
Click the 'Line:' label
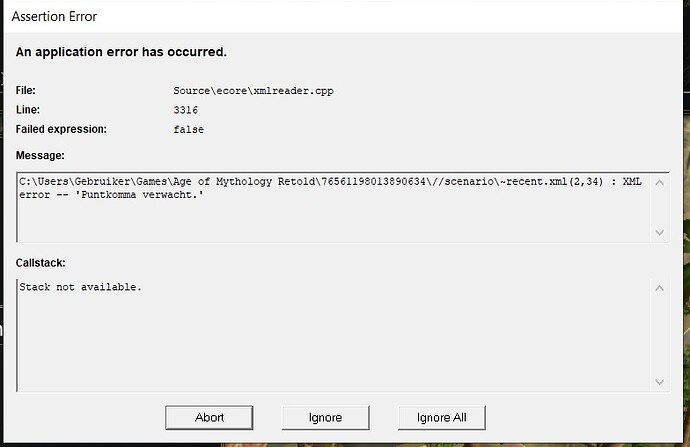click(x=28, y=110)
